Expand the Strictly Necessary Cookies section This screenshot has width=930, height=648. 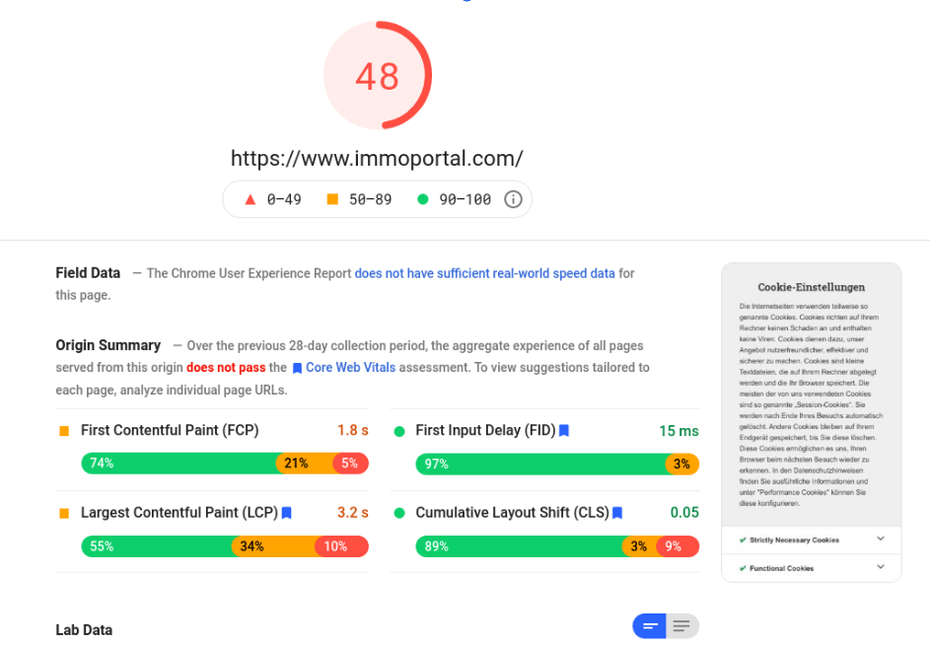[880, 539]
